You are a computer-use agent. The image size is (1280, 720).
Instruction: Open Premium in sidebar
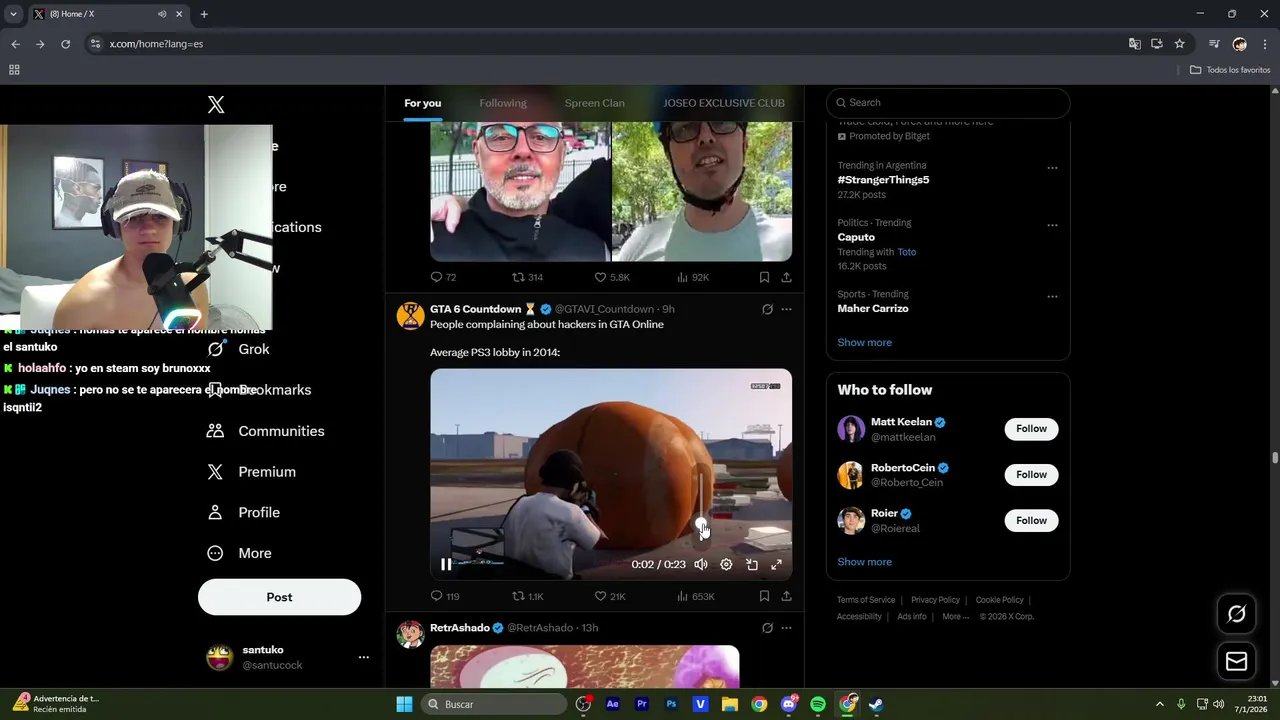coord(252,472)
